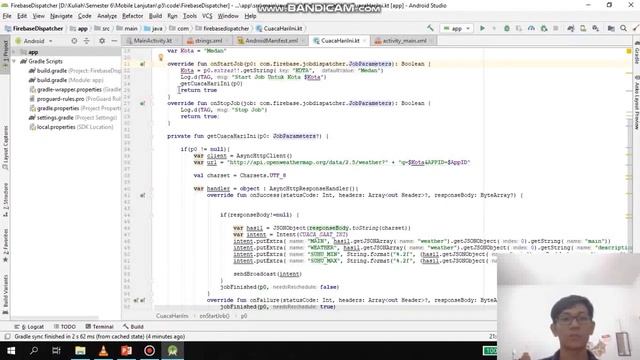Open File Explorer from Windows taskbar
The width and height of the screenshot is (640, 360).
coord(80,350)
